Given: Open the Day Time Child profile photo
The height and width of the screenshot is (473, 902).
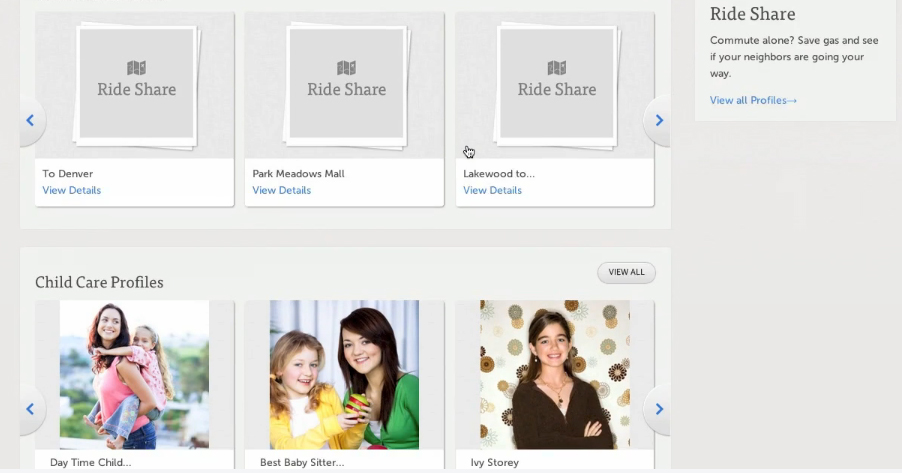Looking at the screenshot, I should pos(134,374).
